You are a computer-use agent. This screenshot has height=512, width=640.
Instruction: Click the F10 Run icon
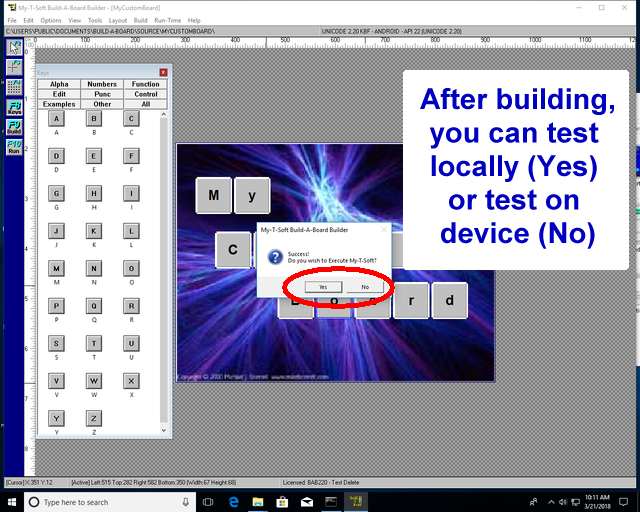click(x=14, y=148)
